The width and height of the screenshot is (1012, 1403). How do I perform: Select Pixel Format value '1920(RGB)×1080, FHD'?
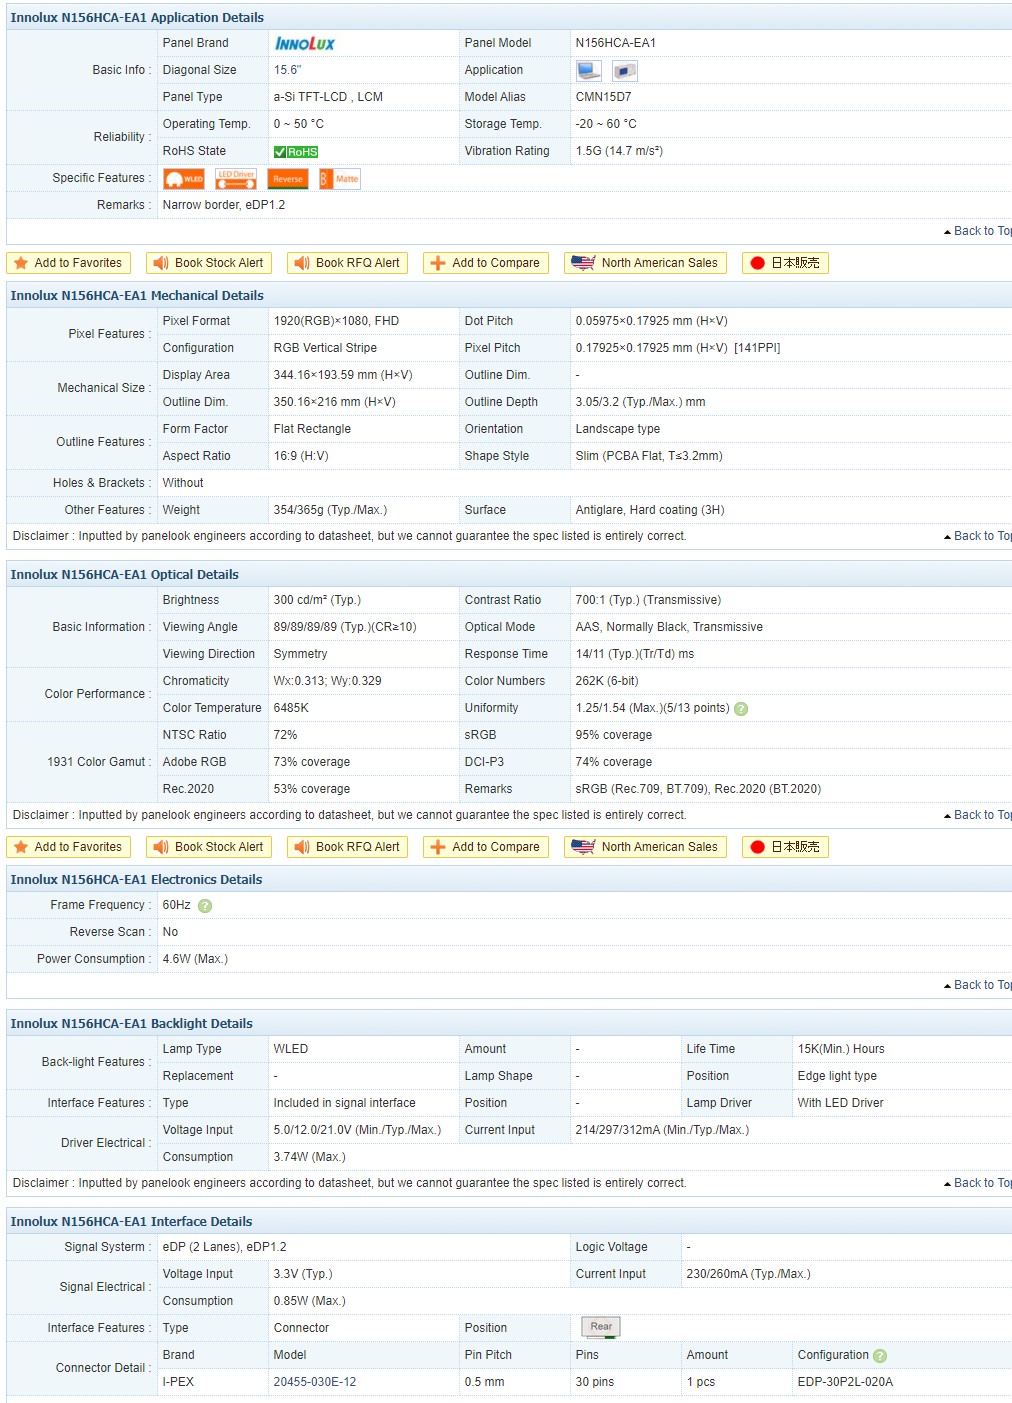click(x=336, y=321)
